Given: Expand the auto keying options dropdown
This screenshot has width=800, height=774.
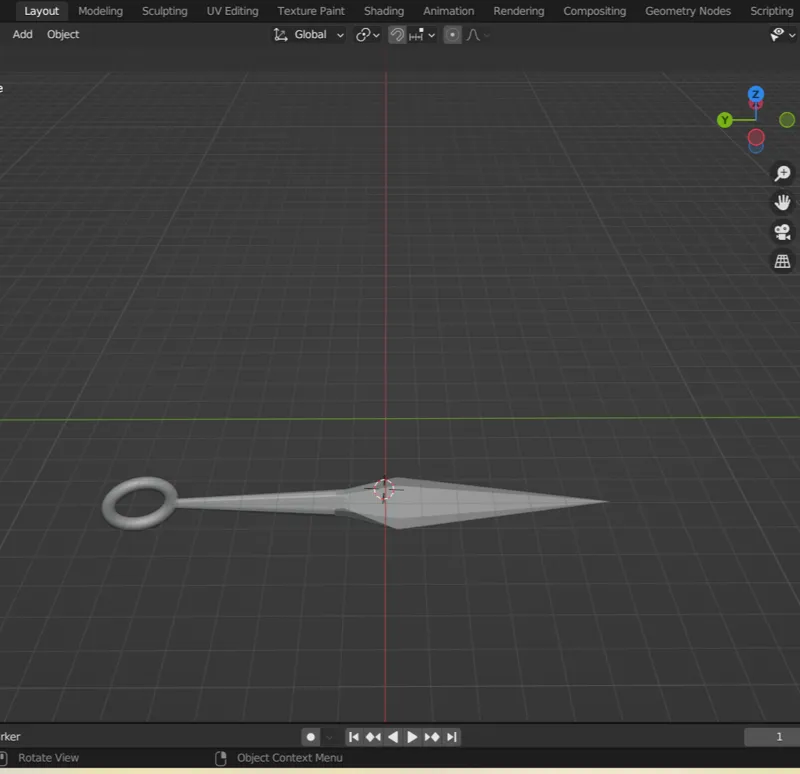Looking at the screenshot, I should pos(329,737).
